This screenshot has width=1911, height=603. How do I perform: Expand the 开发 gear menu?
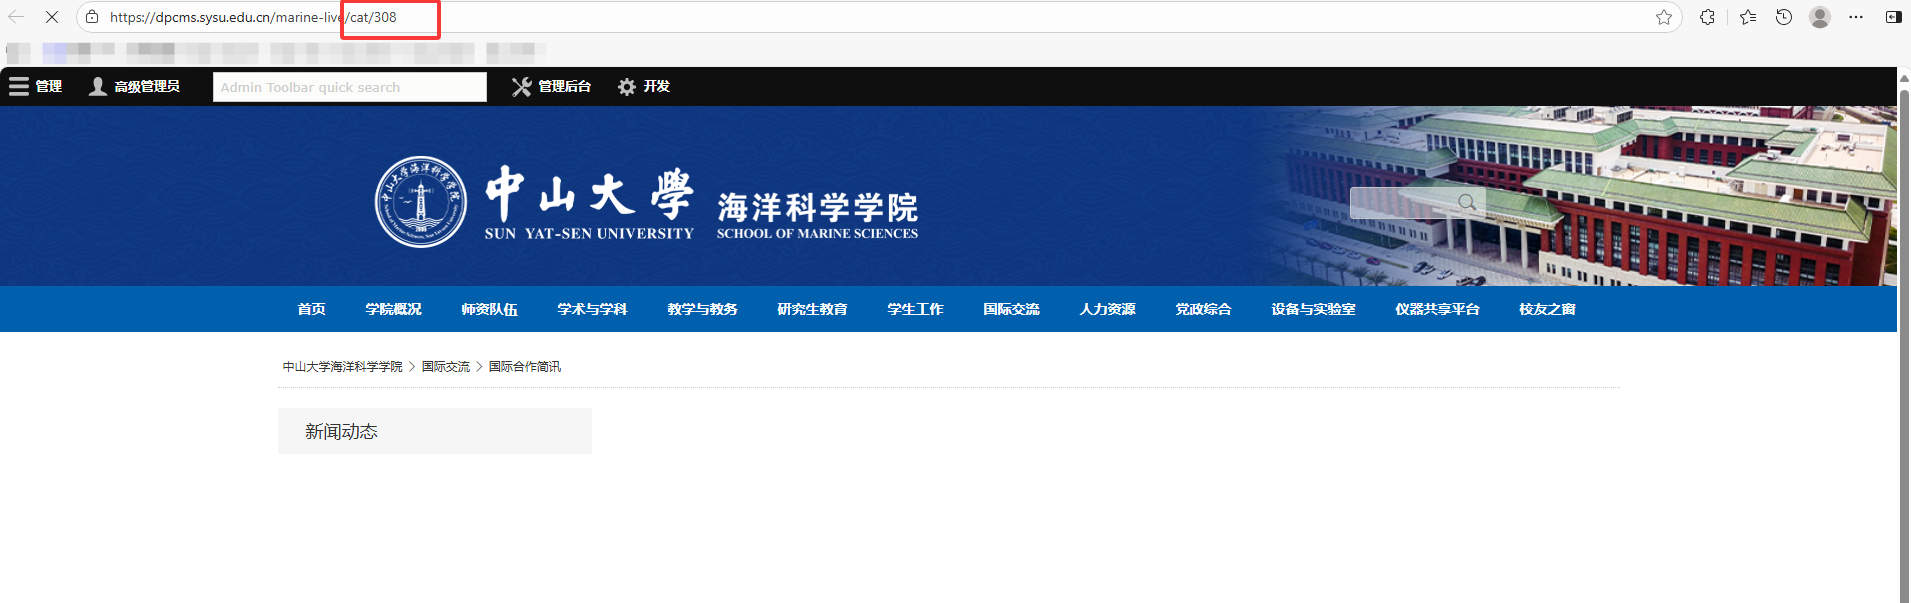644,87
